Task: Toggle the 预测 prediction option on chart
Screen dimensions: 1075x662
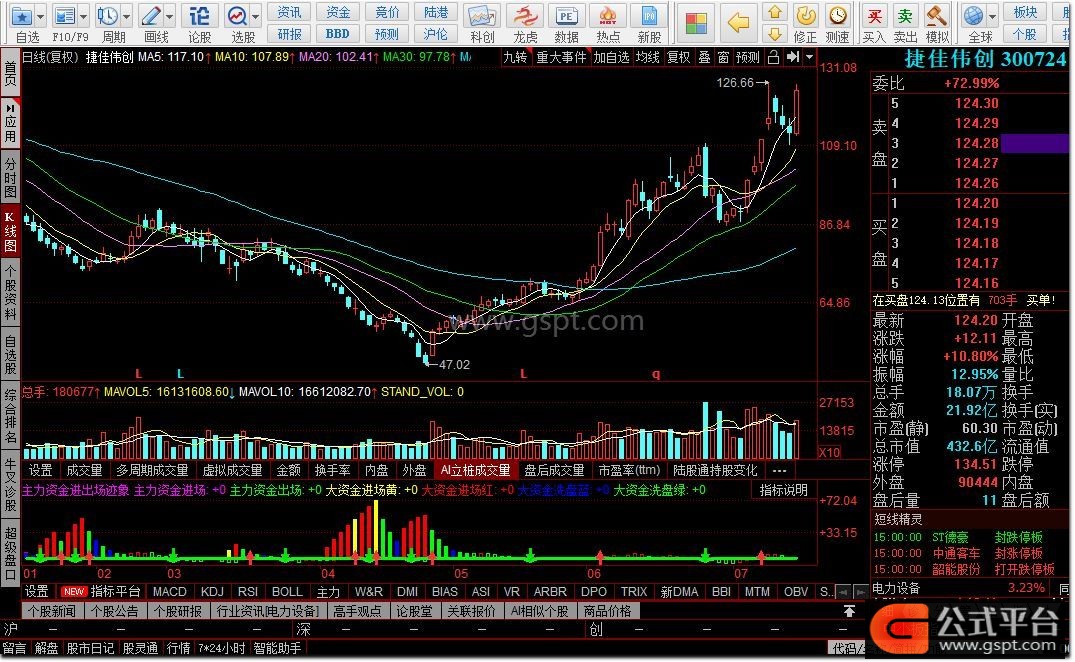Action: (x=748, y=58)
